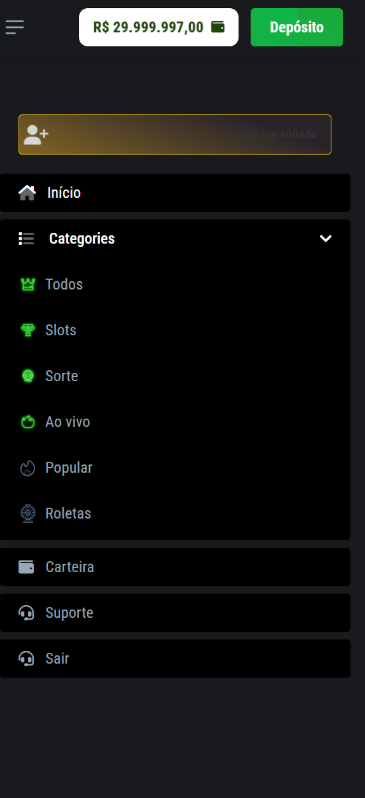Collapse Categories with the chevron arrow

(325, 238)
